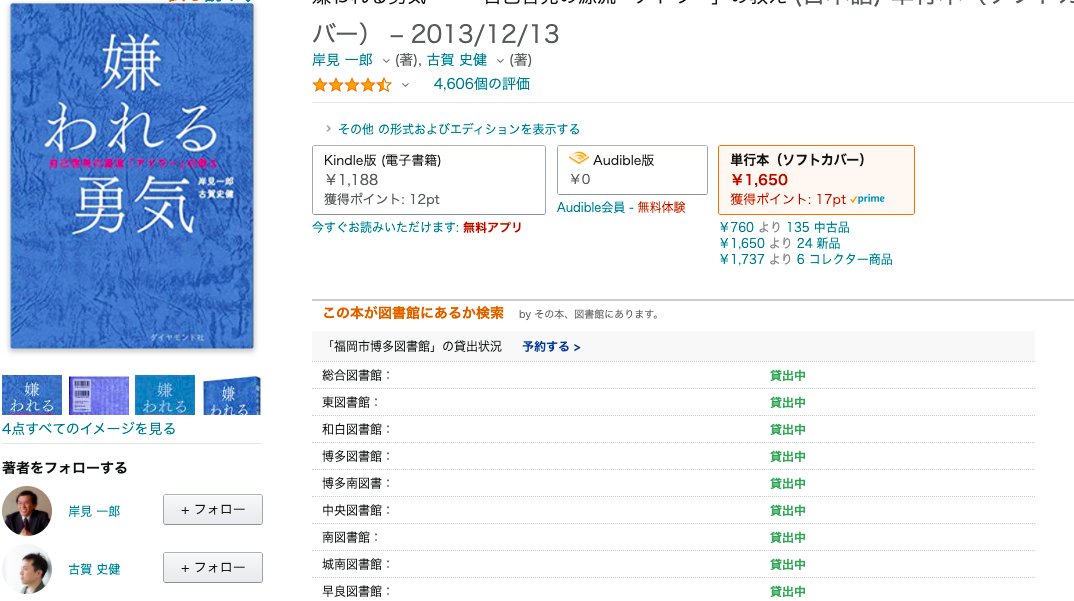Follow author 岸見 一郎
Image resolution: width=1074 pixels, height=601 pixels.
(213, 510)
